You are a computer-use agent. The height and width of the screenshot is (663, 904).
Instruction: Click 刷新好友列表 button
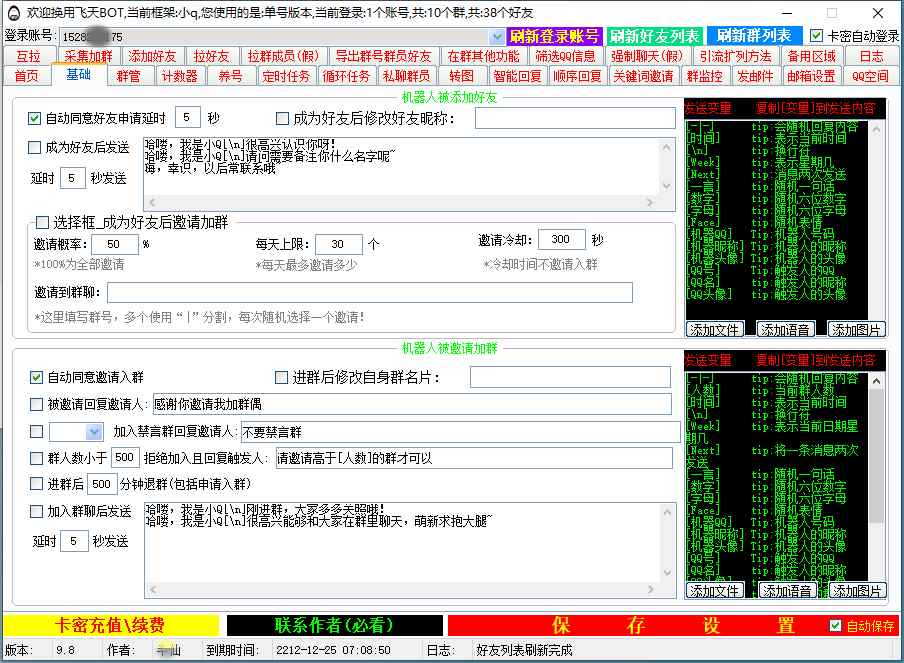point(654,36)
